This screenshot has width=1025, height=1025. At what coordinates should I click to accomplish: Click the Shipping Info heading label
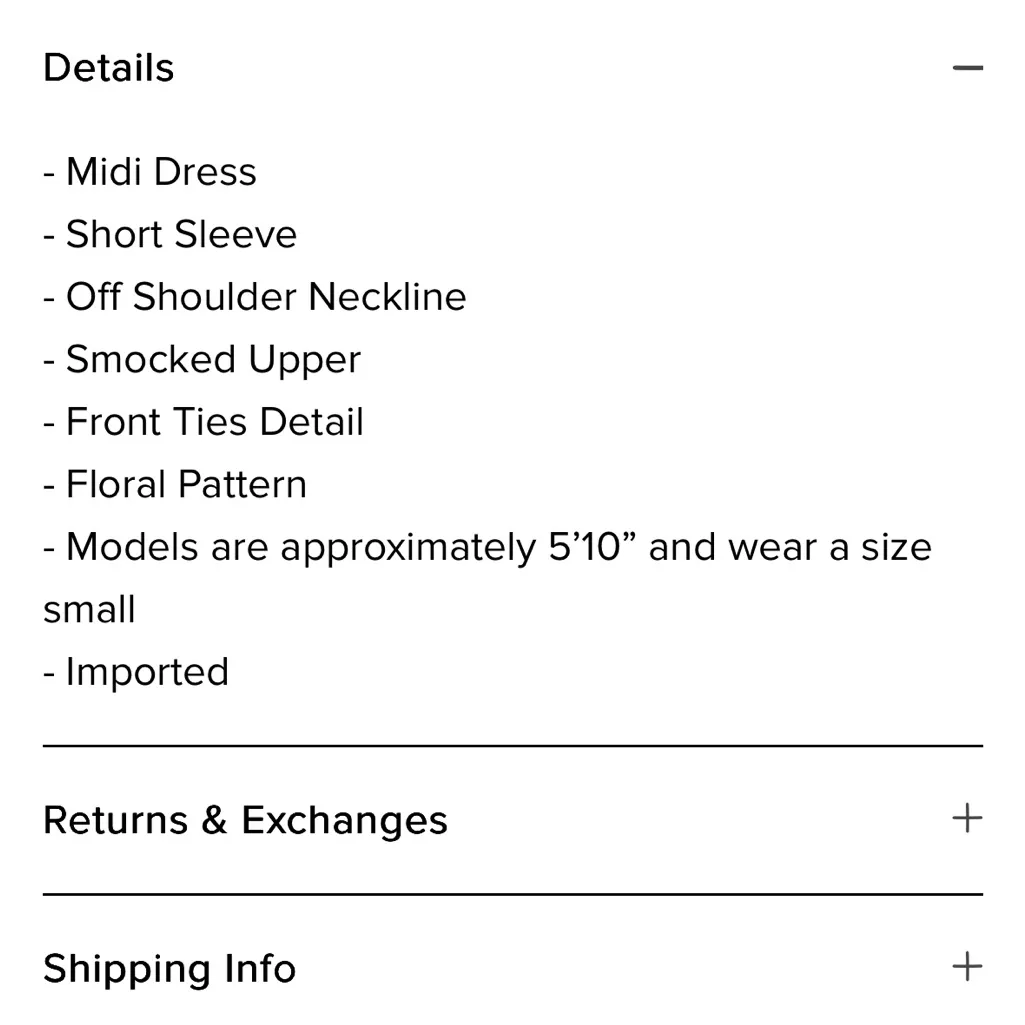pyautogui.click(x=169, y=967)
